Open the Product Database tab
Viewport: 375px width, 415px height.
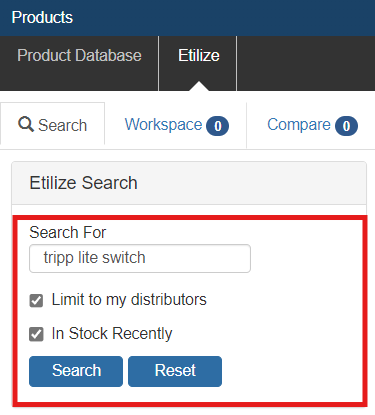(79, 55)
